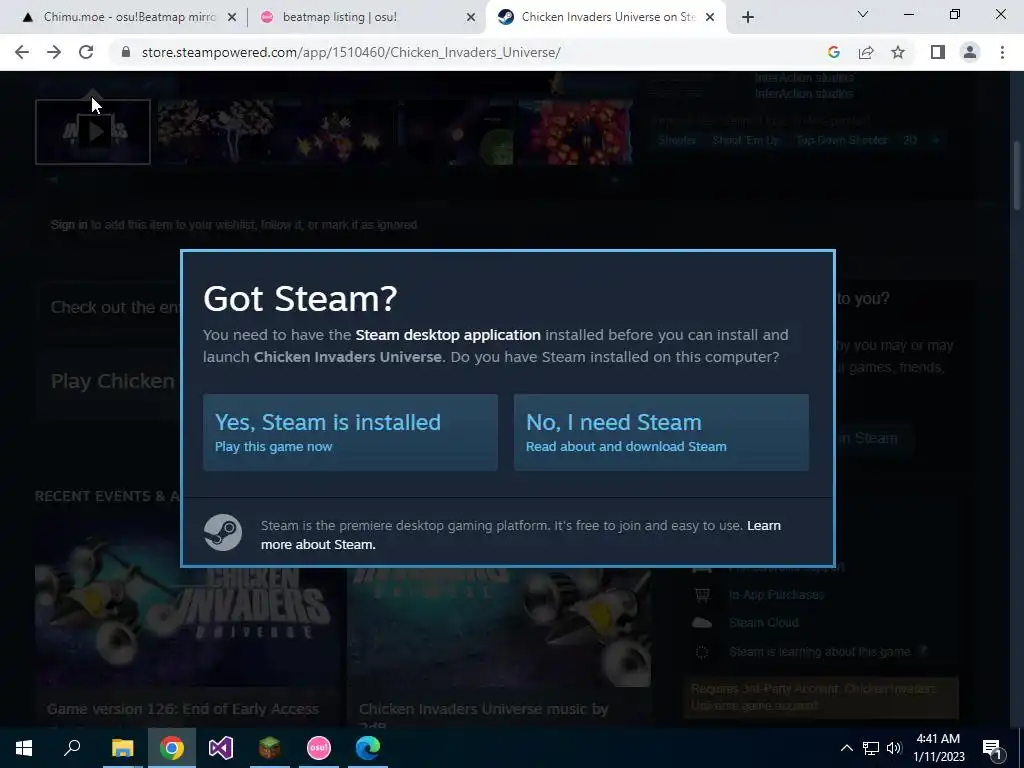Viewport: 1024px width, 768px height.
Task: Click the 'Yes, Steam is installed' button
Action: point(350,432)
